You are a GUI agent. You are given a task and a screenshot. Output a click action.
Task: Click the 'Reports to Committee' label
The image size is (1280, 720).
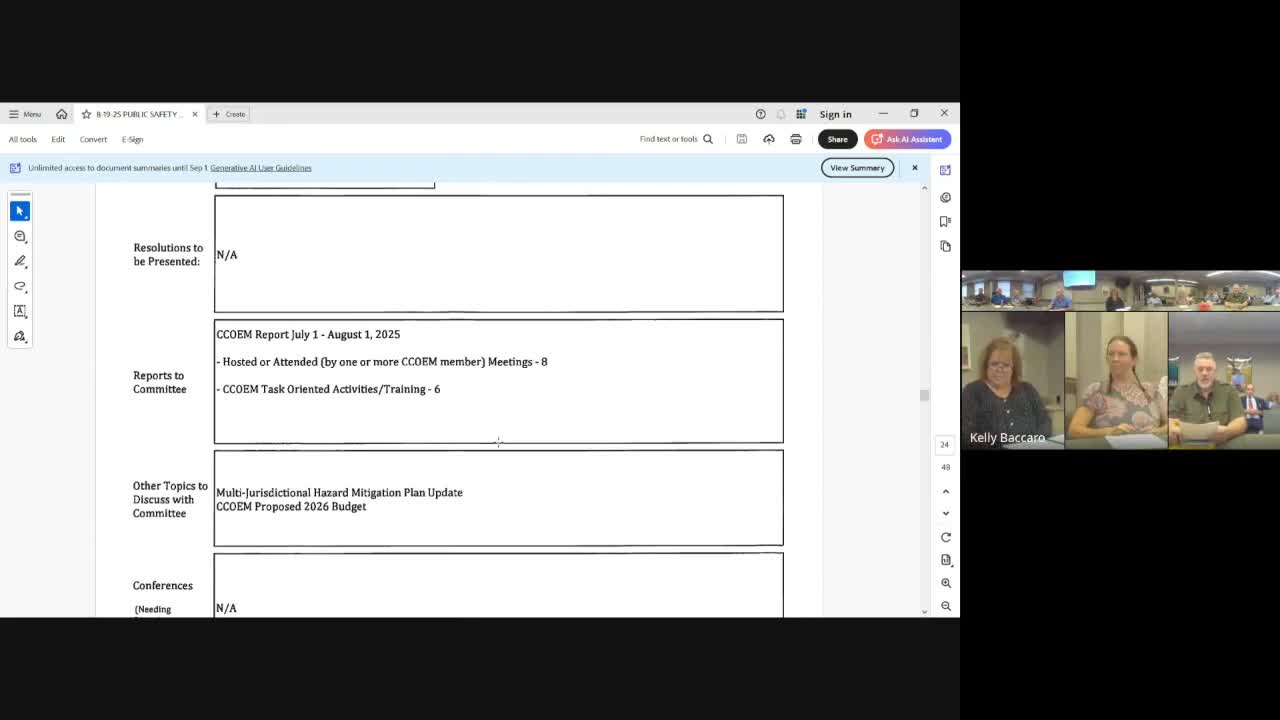(160, 382)
